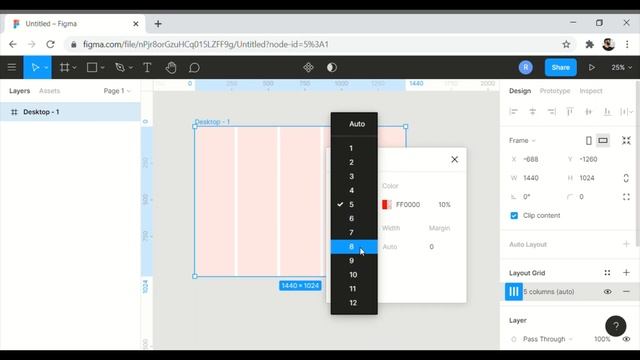Viewport: 640px width, 360px height.
Task: Open shape tools chevron
Action: [x=102, y=68]
